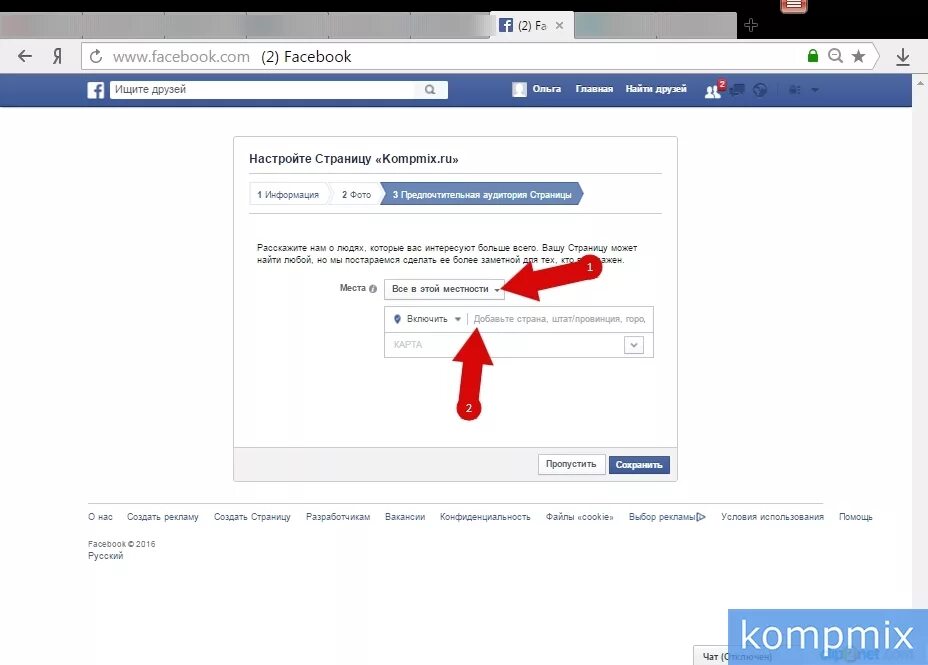
Task: Click the zoom-out magnifier in the address bar
Action: pyautogui.click(x=835, y=56)
